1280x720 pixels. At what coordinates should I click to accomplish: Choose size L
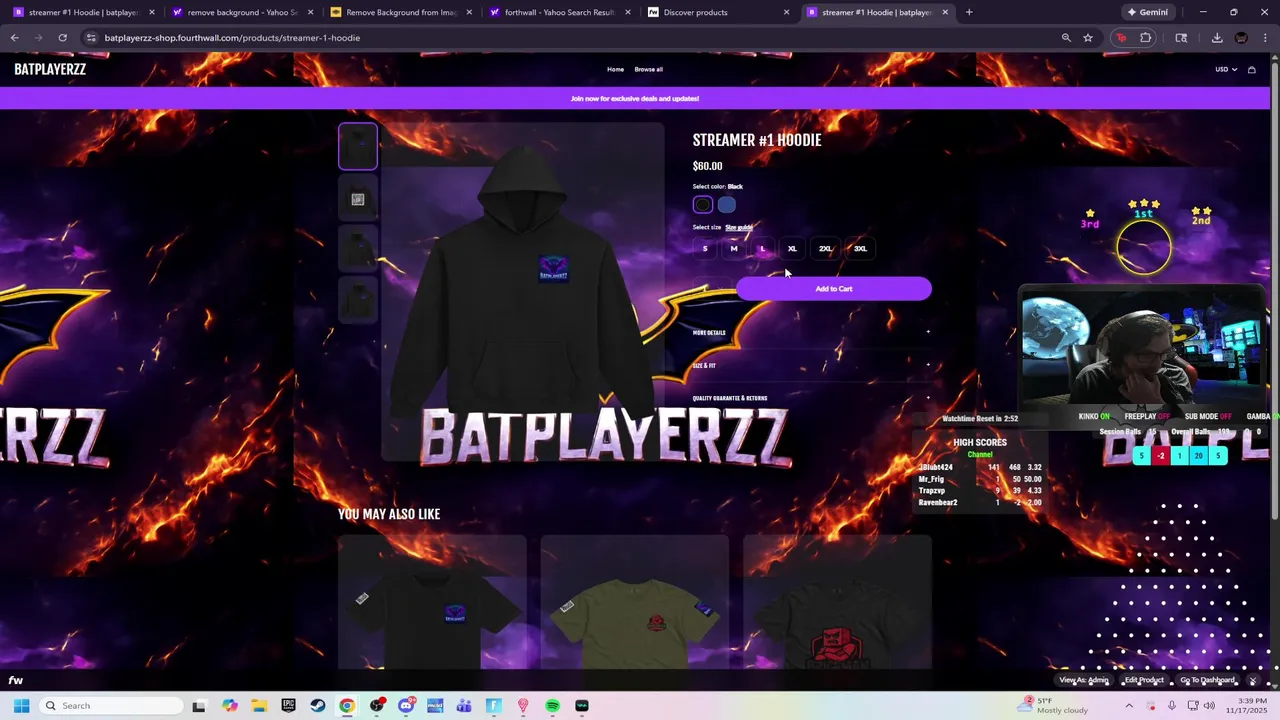(762, 249)
